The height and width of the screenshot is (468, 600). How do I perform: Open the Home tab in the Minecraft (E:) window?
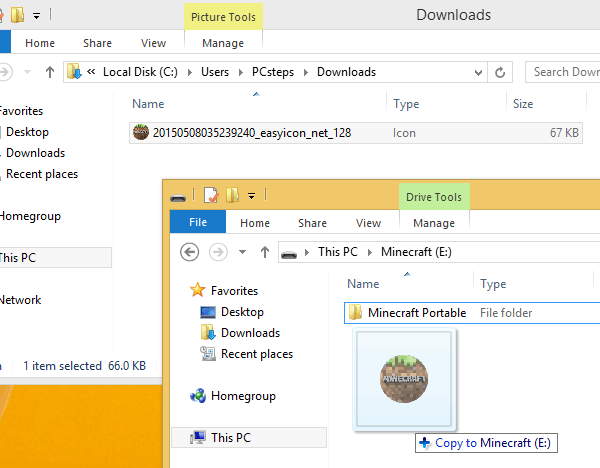[x=255, y=223]
